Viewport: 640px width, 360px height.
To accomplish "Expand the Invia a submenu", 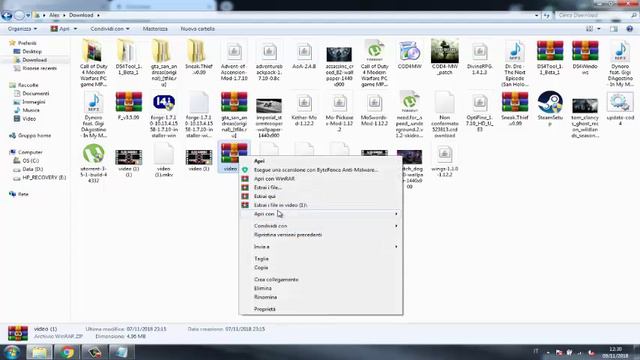I will [320, 247].
